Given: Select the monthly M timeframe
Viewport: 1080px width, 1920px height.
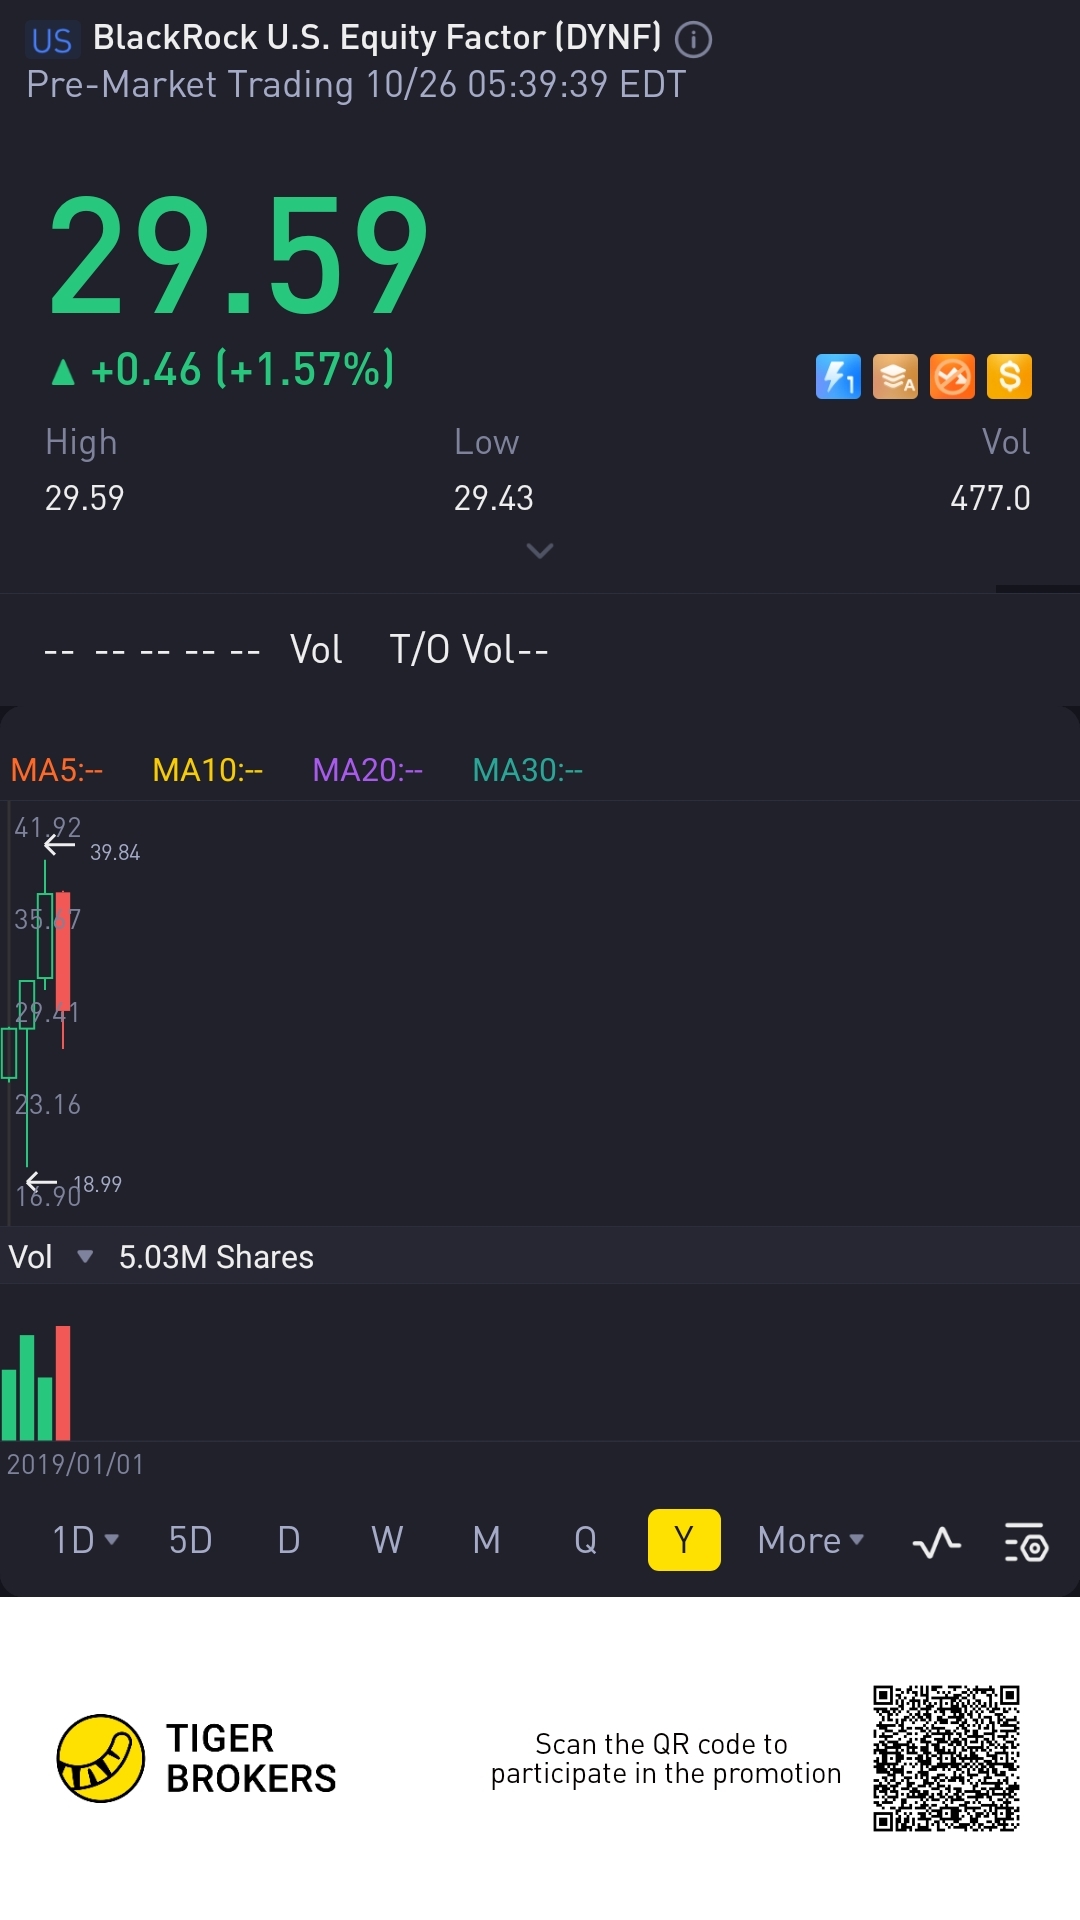Looking at the screenshot, I should pos(486,1540).
